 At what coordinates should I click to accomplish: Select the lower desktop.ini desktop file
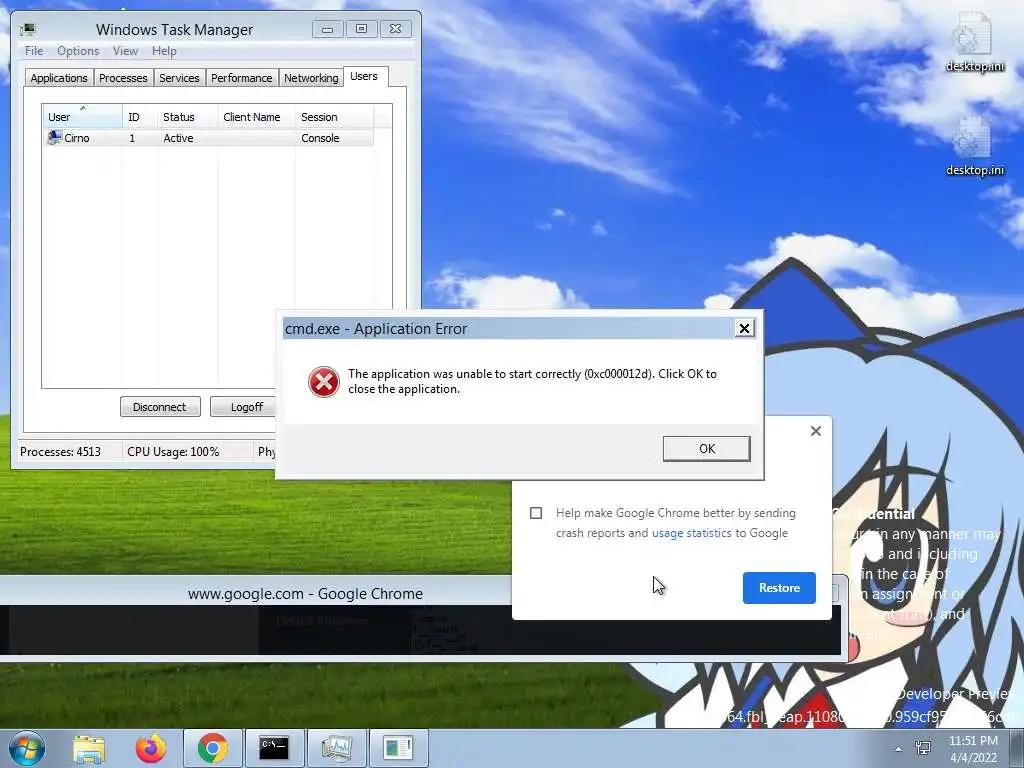(974, 146)
